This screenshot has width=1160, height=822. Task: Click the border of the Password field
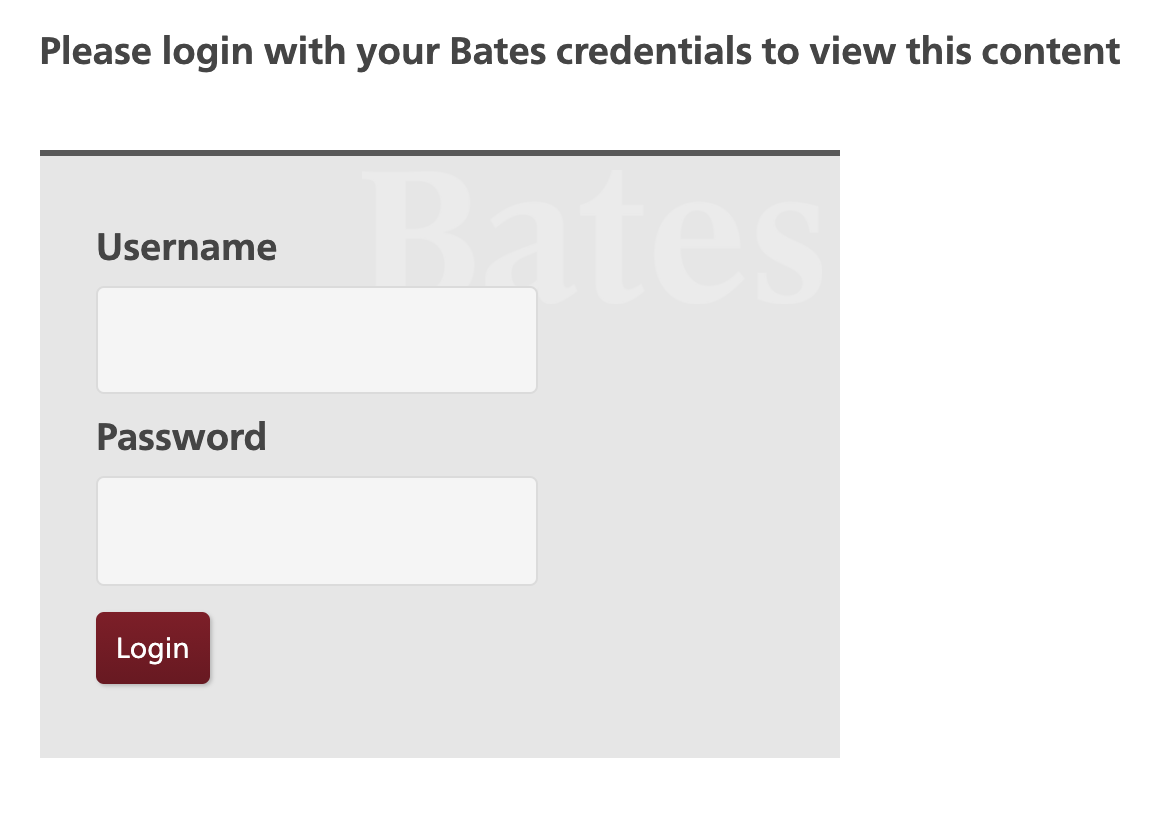(x=316, y=479)
